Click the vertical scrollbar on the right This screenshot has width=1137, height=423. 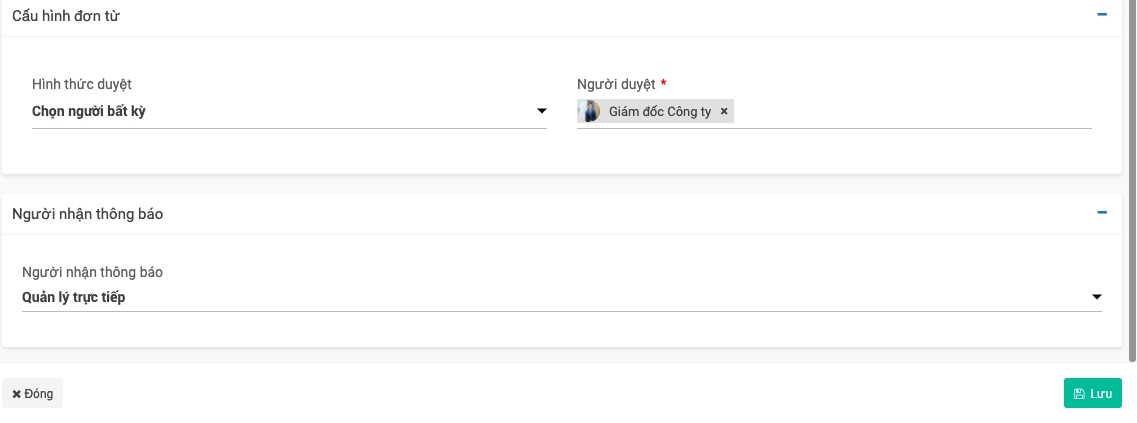click(x=1132, y=180)
